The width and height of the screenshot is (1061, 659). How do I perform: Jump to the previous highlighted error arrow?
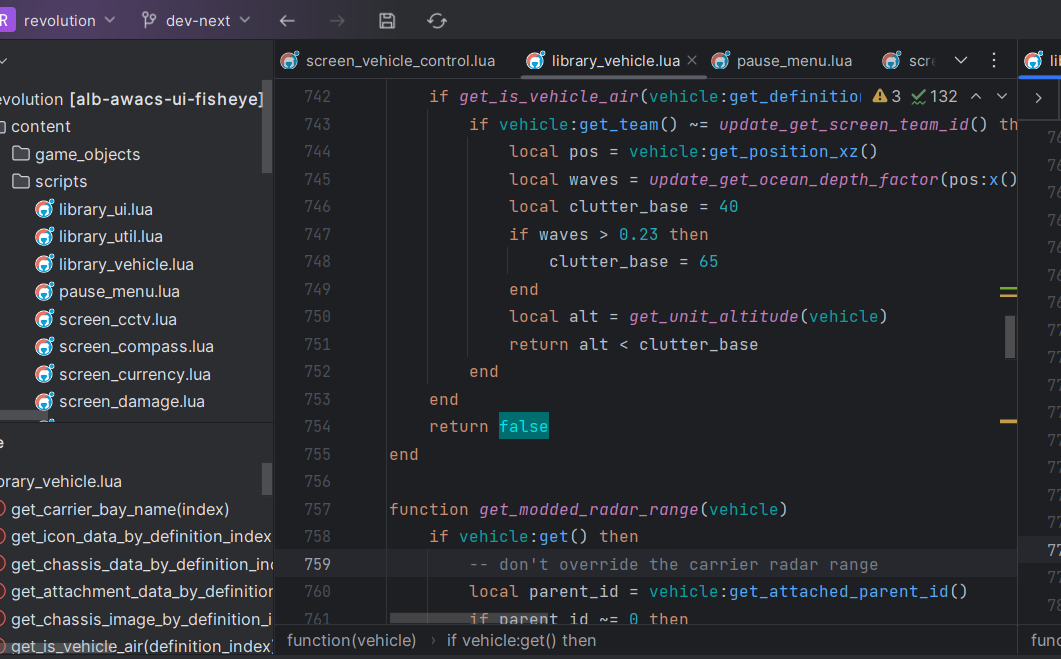pos(976,97)
